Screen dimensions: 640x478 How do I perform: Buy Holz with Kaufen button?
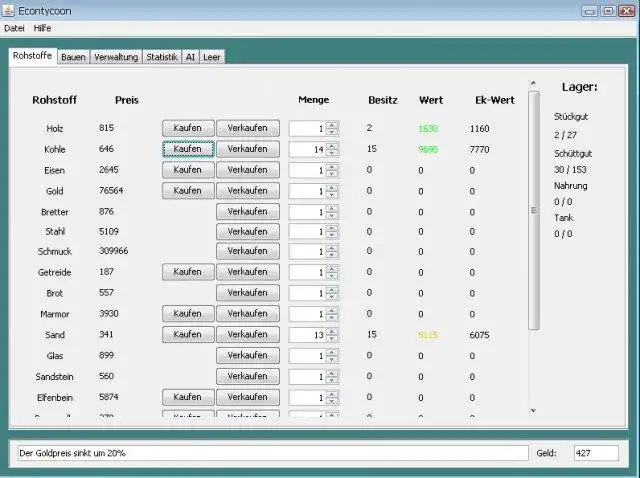[188, 128]
